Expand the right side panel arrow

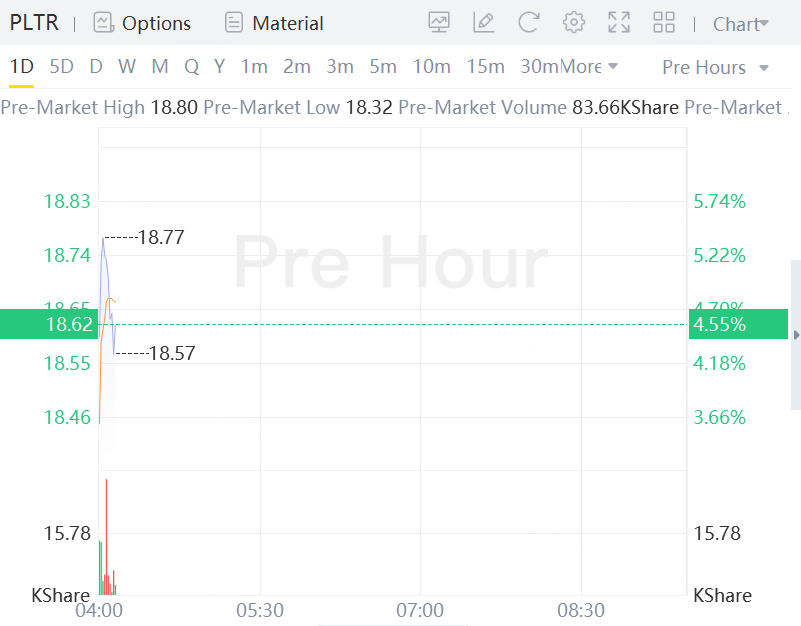(x=796, y=335)
